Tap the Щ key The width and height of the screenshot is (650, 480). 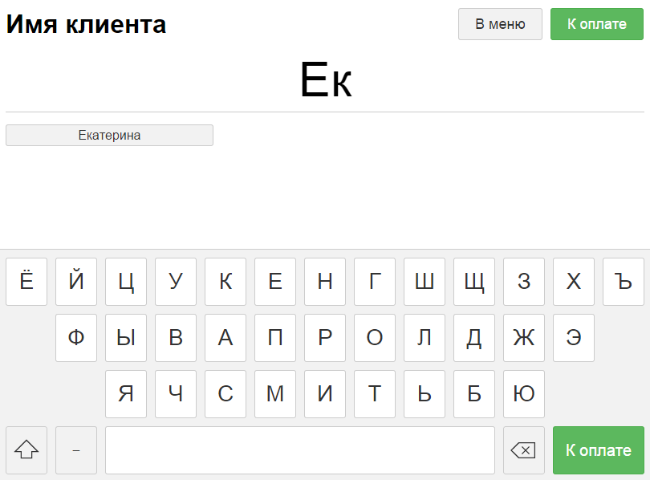coord(474,281)
